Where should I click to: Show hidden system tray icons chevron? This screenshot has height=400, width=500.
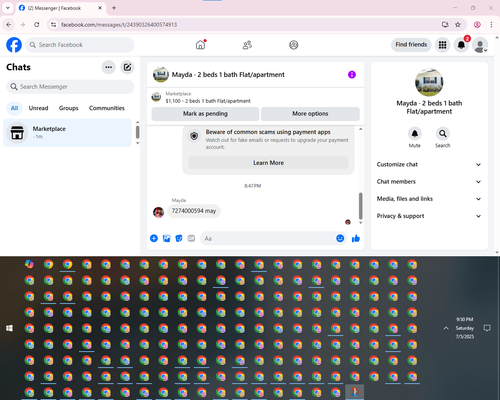pos(446,328)
